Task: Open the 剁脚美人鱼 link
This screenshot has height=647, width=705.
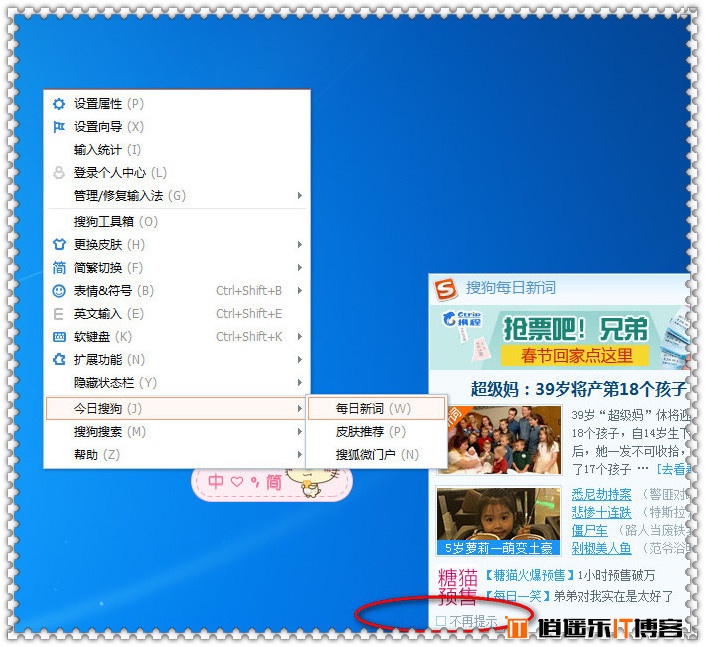Action: pyautogui.click(x=601, y=548)
